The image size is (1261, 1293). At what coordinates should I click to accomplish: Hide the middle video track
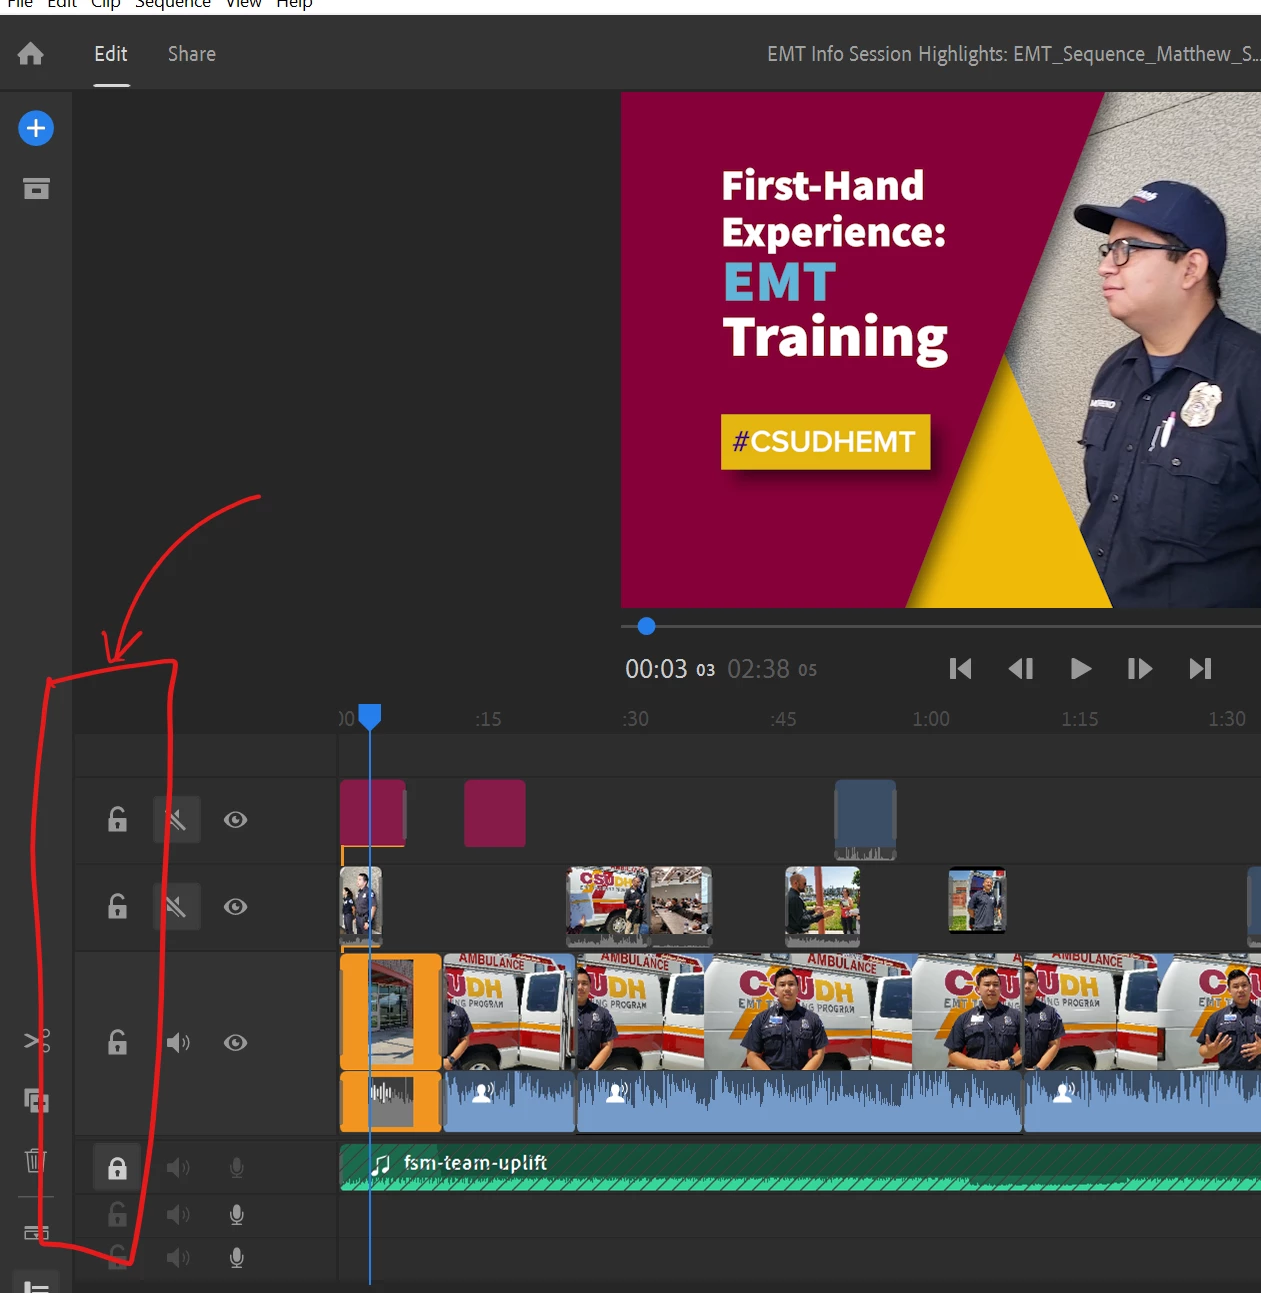tap(235, 907)
